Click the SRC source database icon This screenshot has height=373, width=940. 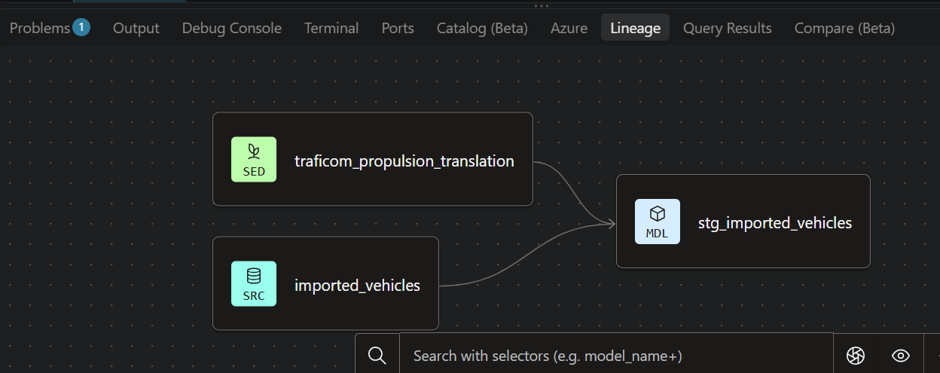[254, 284]
